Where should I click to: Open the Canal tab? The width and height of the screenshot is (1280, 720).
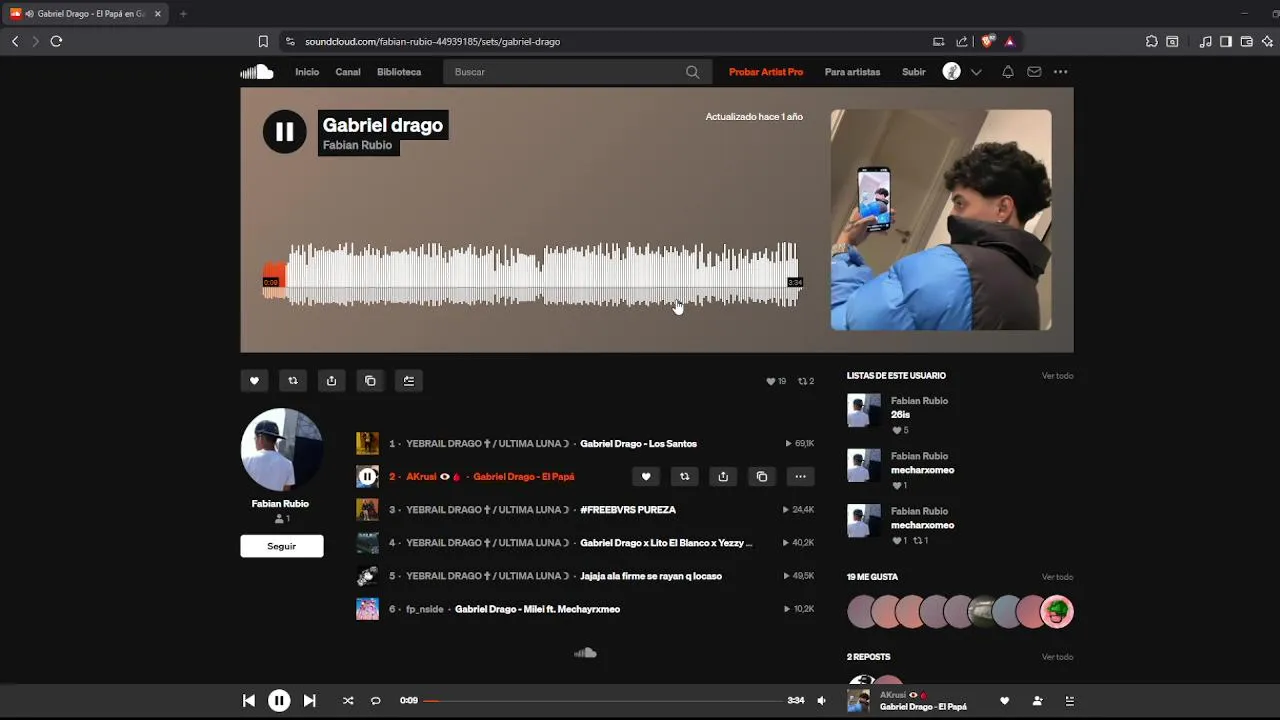[x=348, y=72]
